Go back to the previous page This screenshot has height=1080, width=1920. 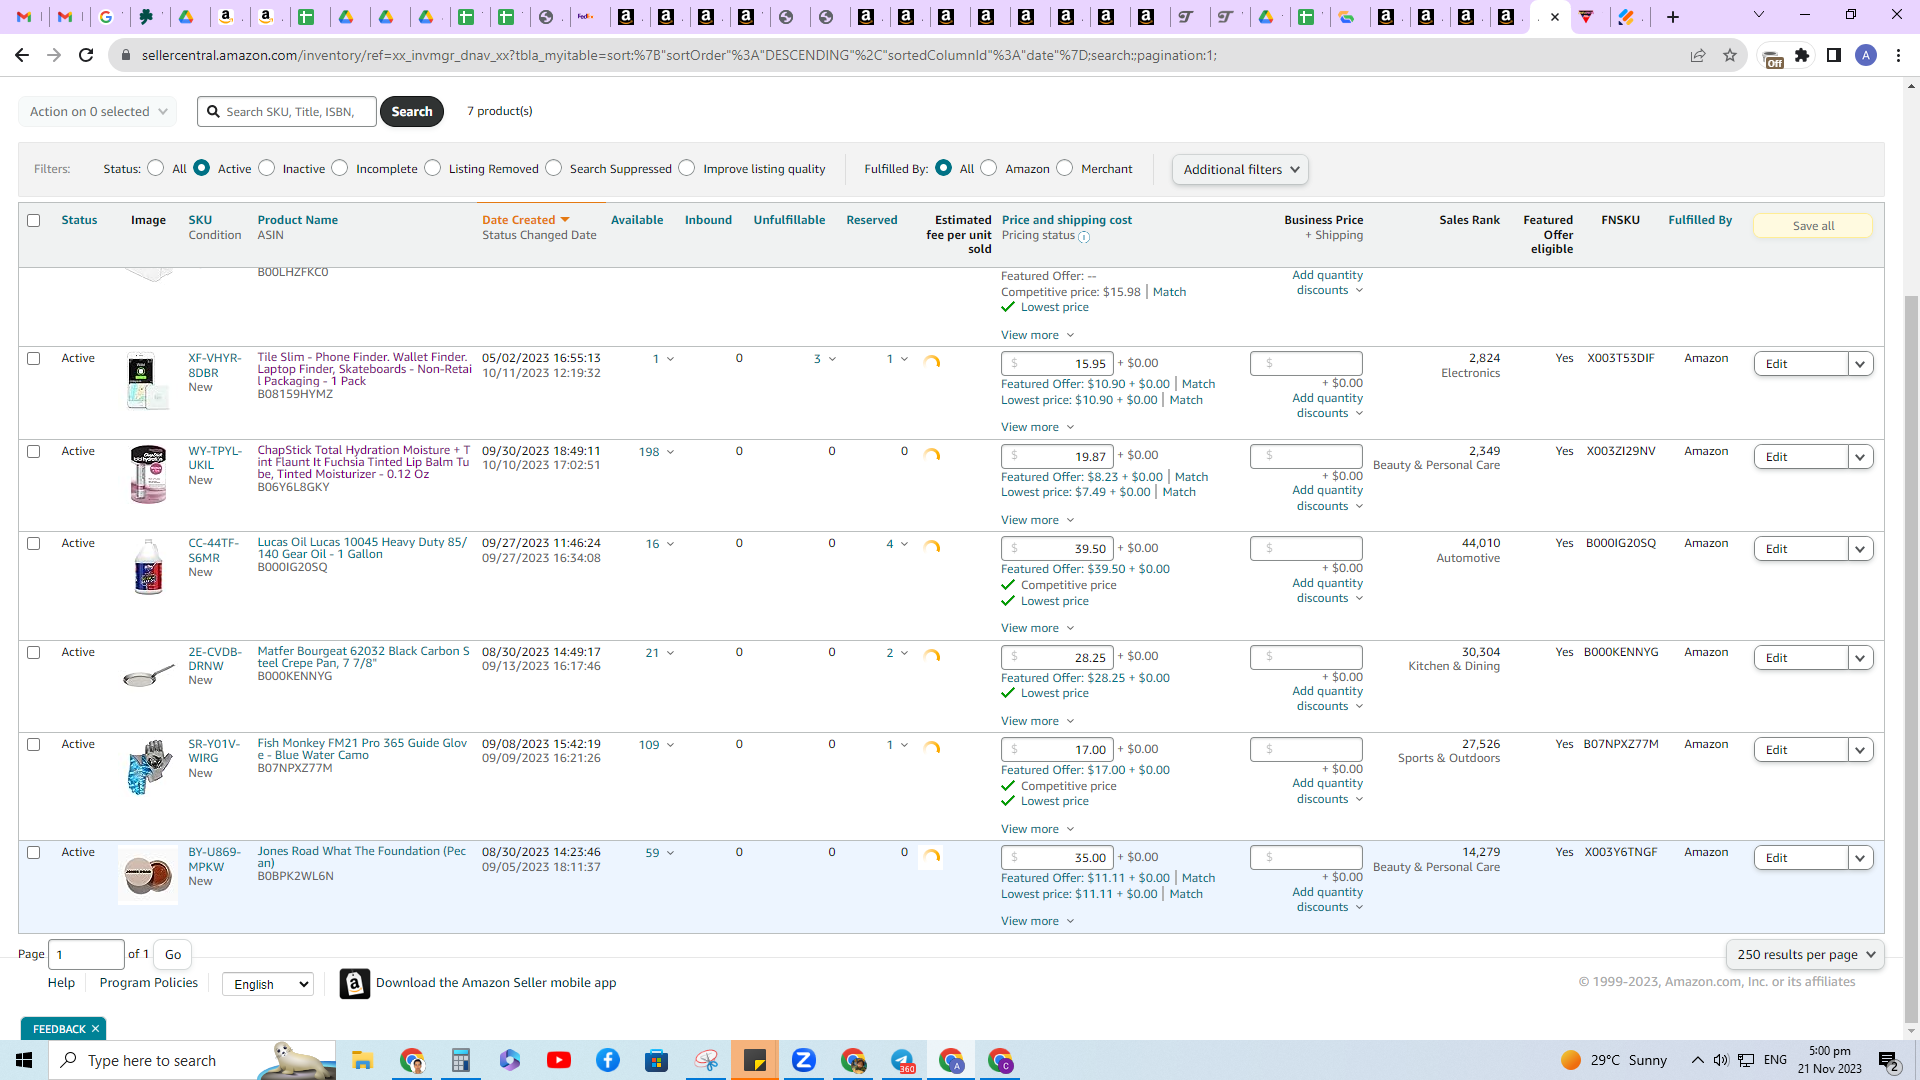tap(21, 55)
